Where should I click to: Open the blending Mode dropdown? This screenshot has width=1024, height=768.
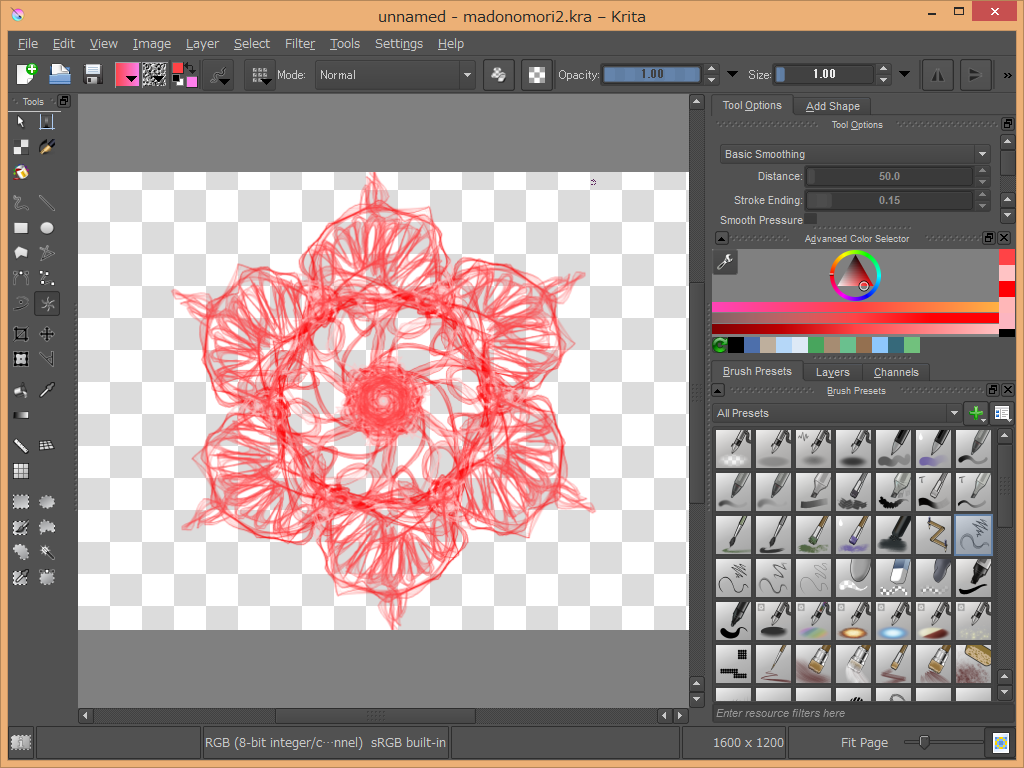[x=395, y=74]
